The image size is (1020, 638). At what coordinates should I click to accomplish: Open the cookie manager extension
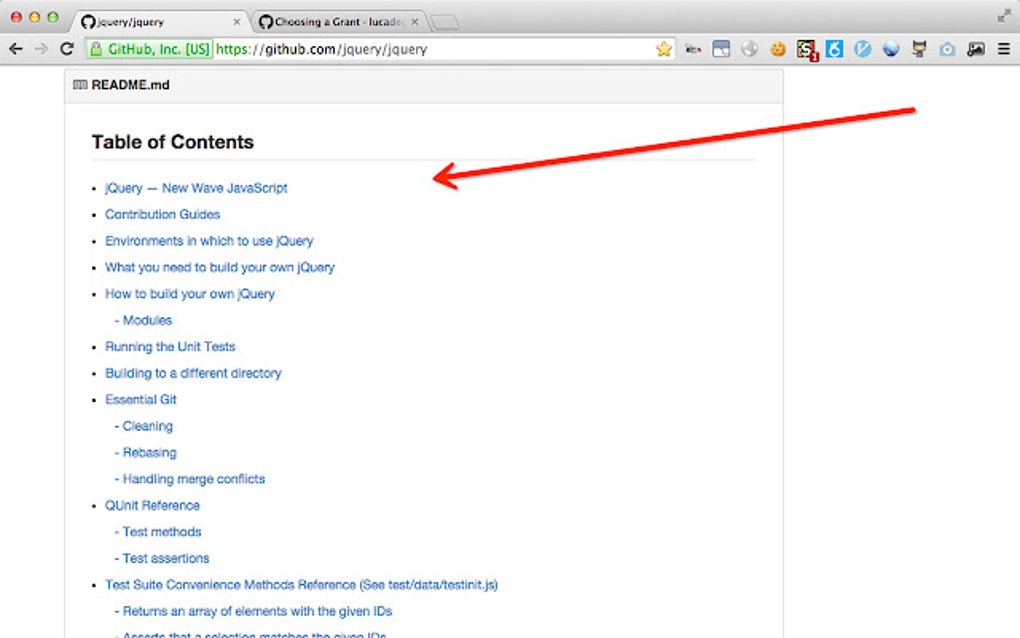click(x=778, y=48)
